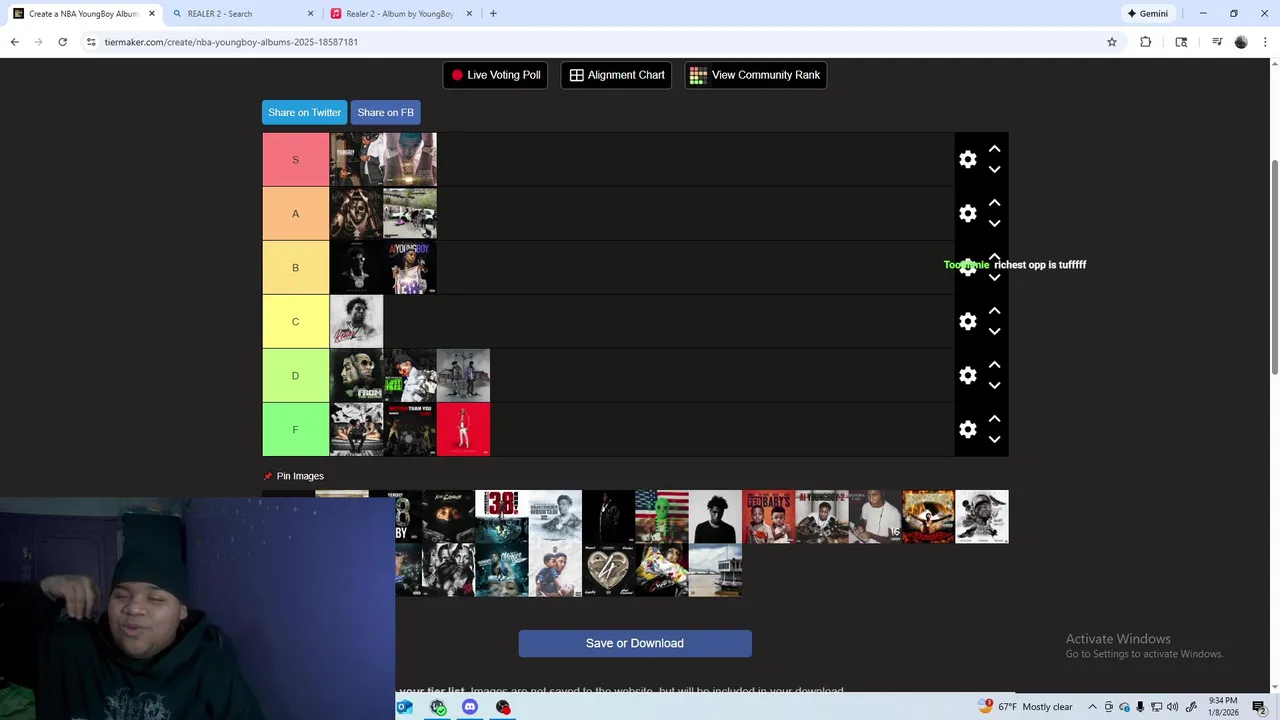This screenshot has height=720, width=1280.
Task: Click Save or Download
Action: click(x=635, y=643)
